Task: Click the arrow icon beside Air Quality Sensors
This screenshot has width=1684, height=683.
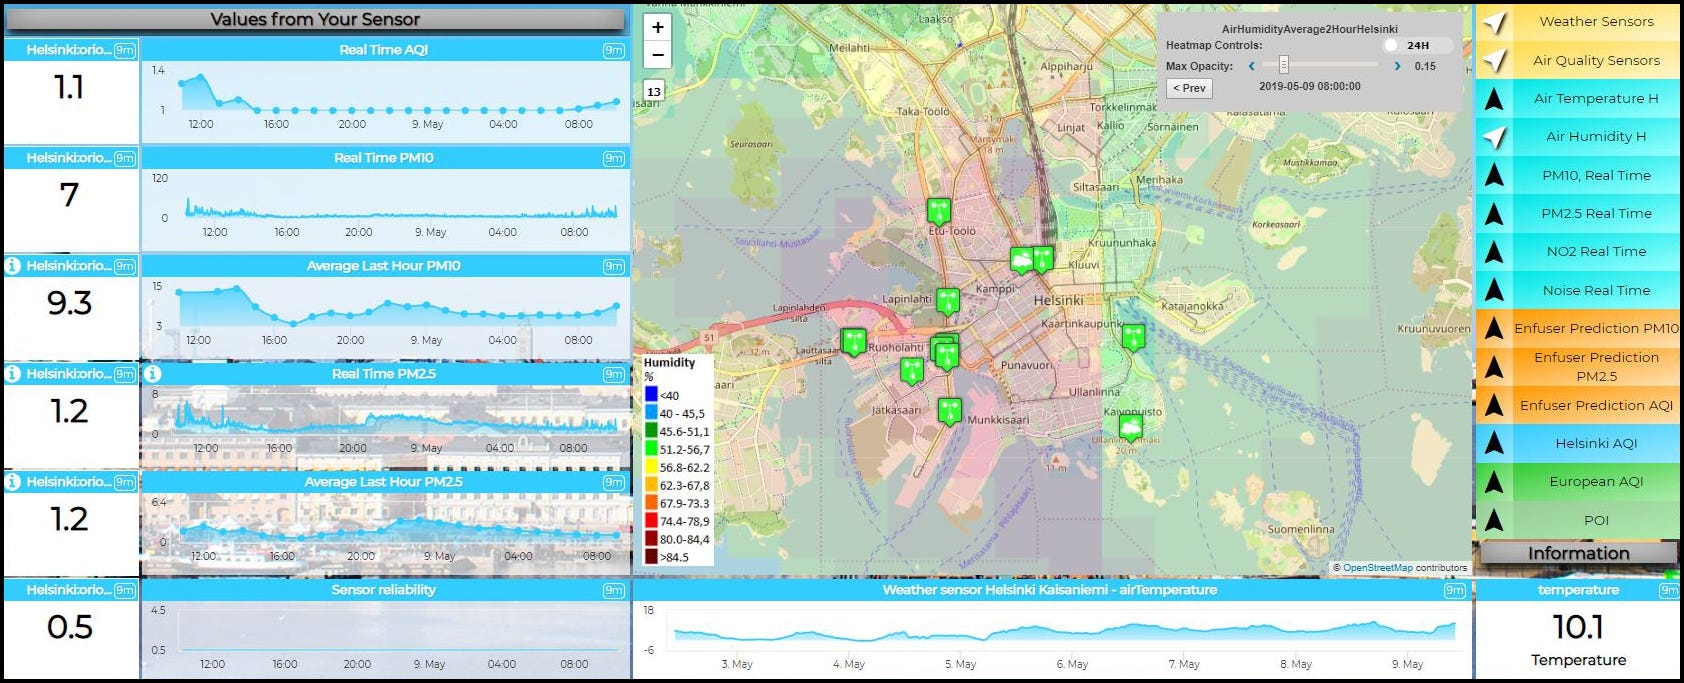Action: pos(1494,60)
